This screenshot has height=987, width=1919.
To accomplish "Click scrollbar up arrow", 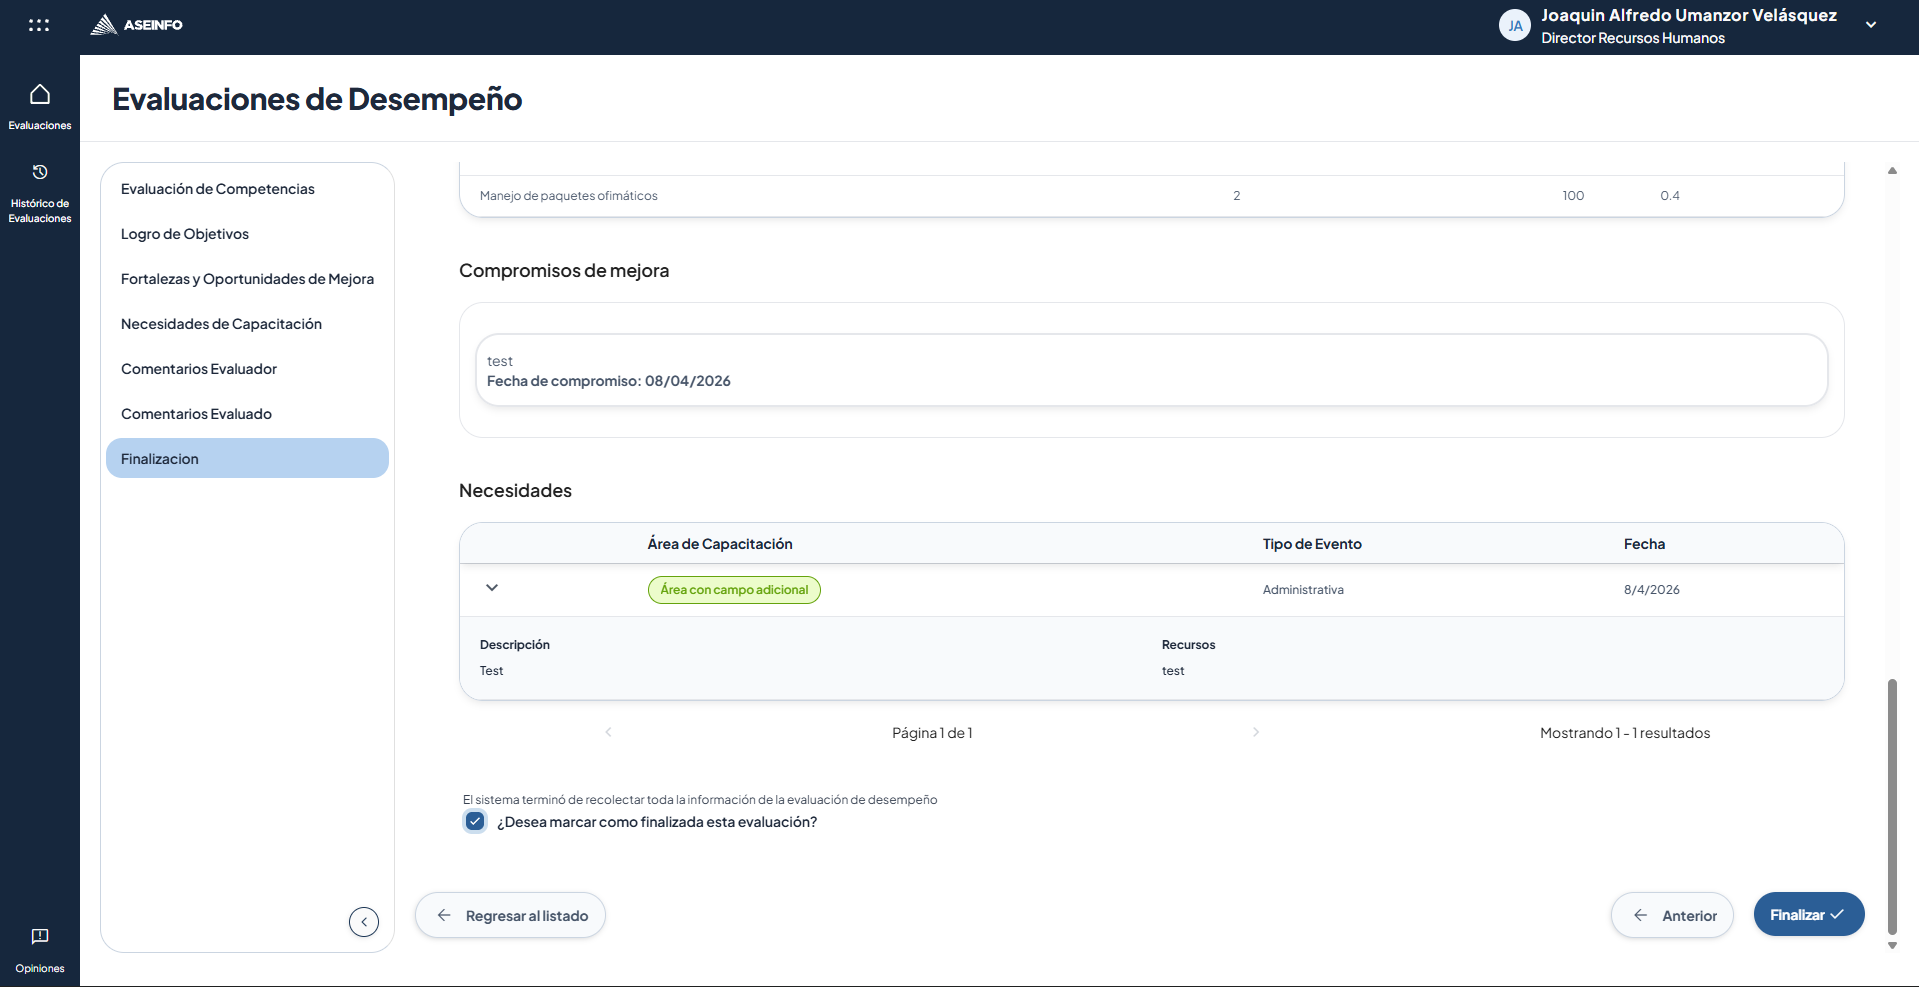I will 1892,171.
